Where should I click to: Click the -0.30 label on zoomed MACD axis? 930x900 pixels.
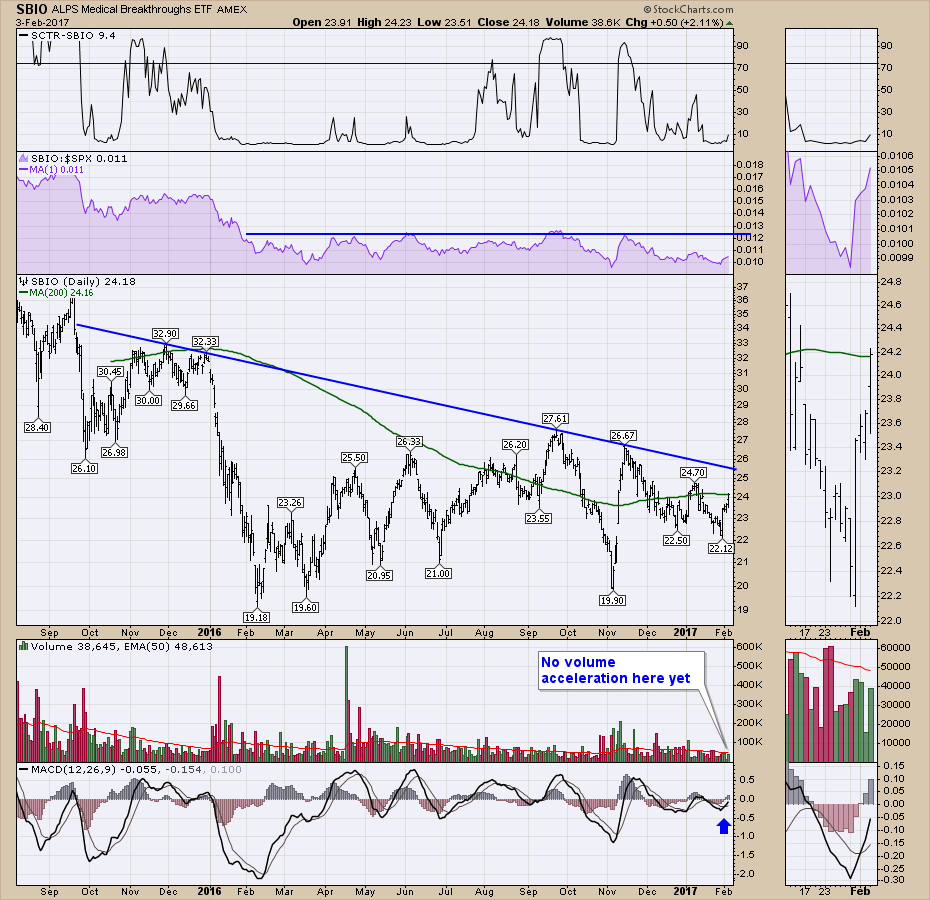pos(893,880)
